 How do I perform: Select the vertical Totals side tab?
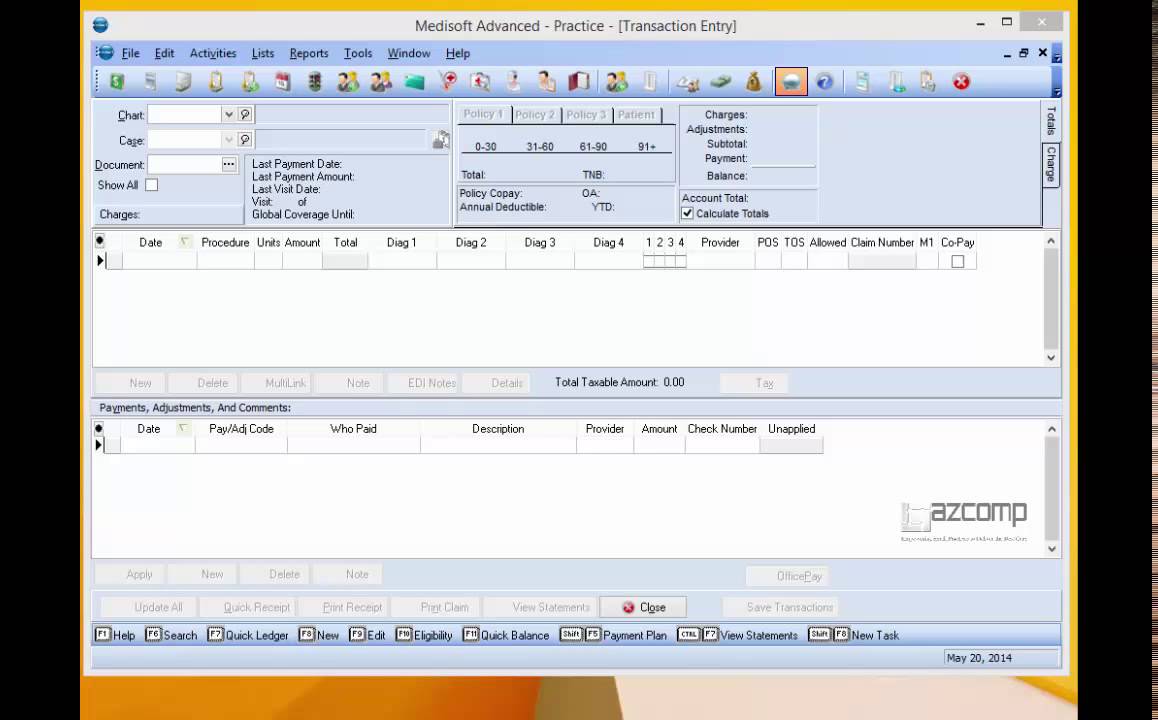coord(1051,121)
